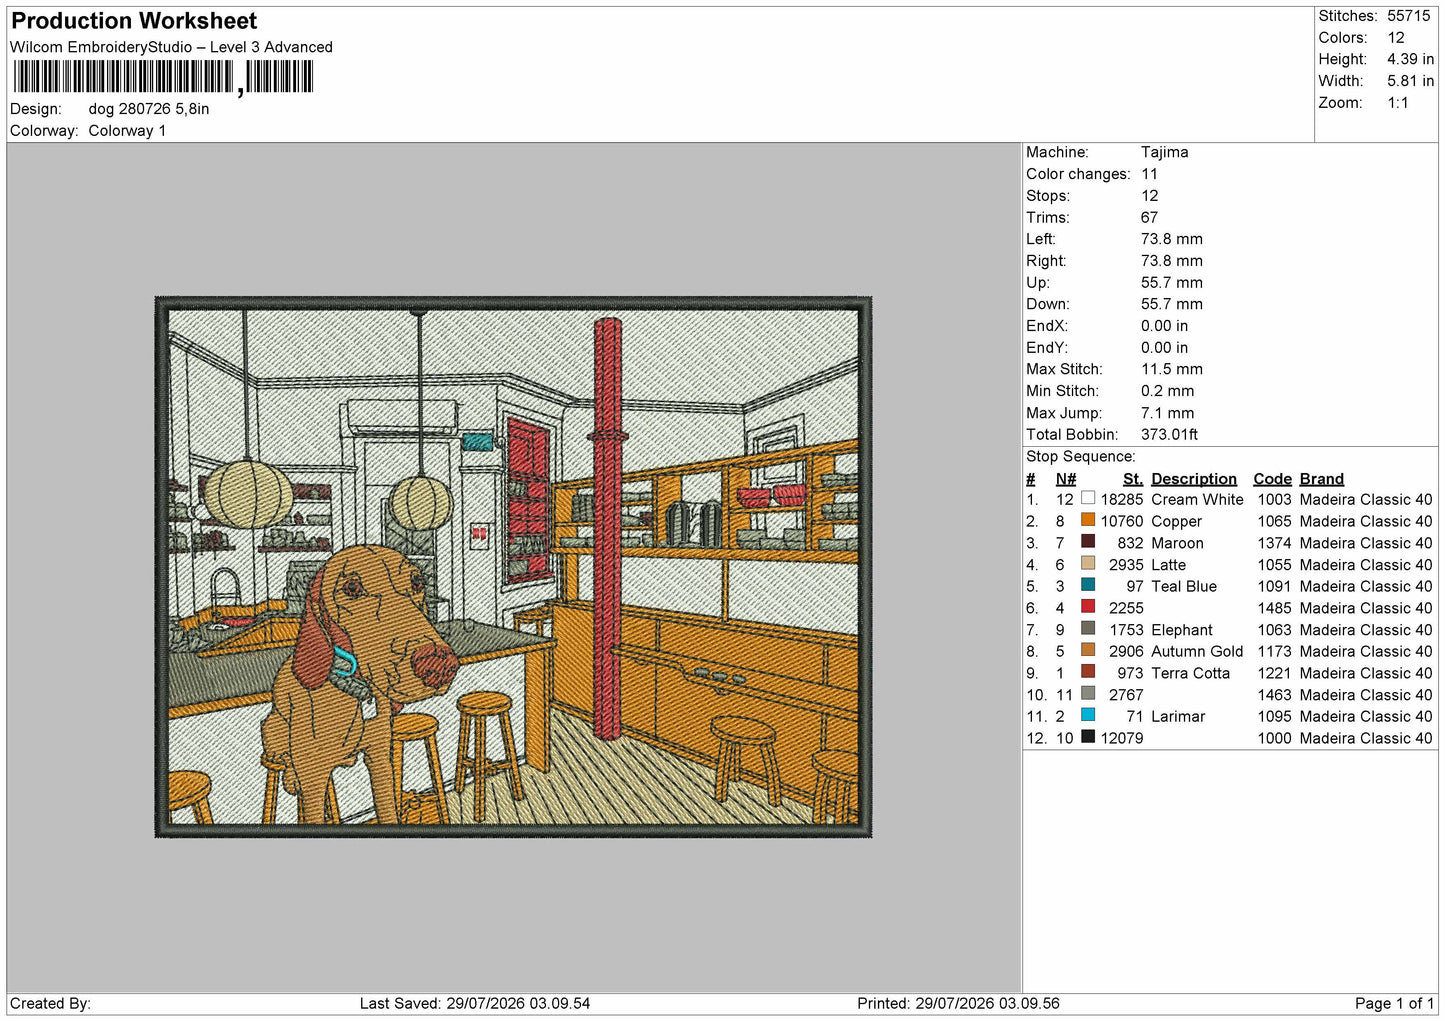This screenshot has height=1021, width=1445.
Task: Select the Latte thread swatch
Action: (1088, 563)
